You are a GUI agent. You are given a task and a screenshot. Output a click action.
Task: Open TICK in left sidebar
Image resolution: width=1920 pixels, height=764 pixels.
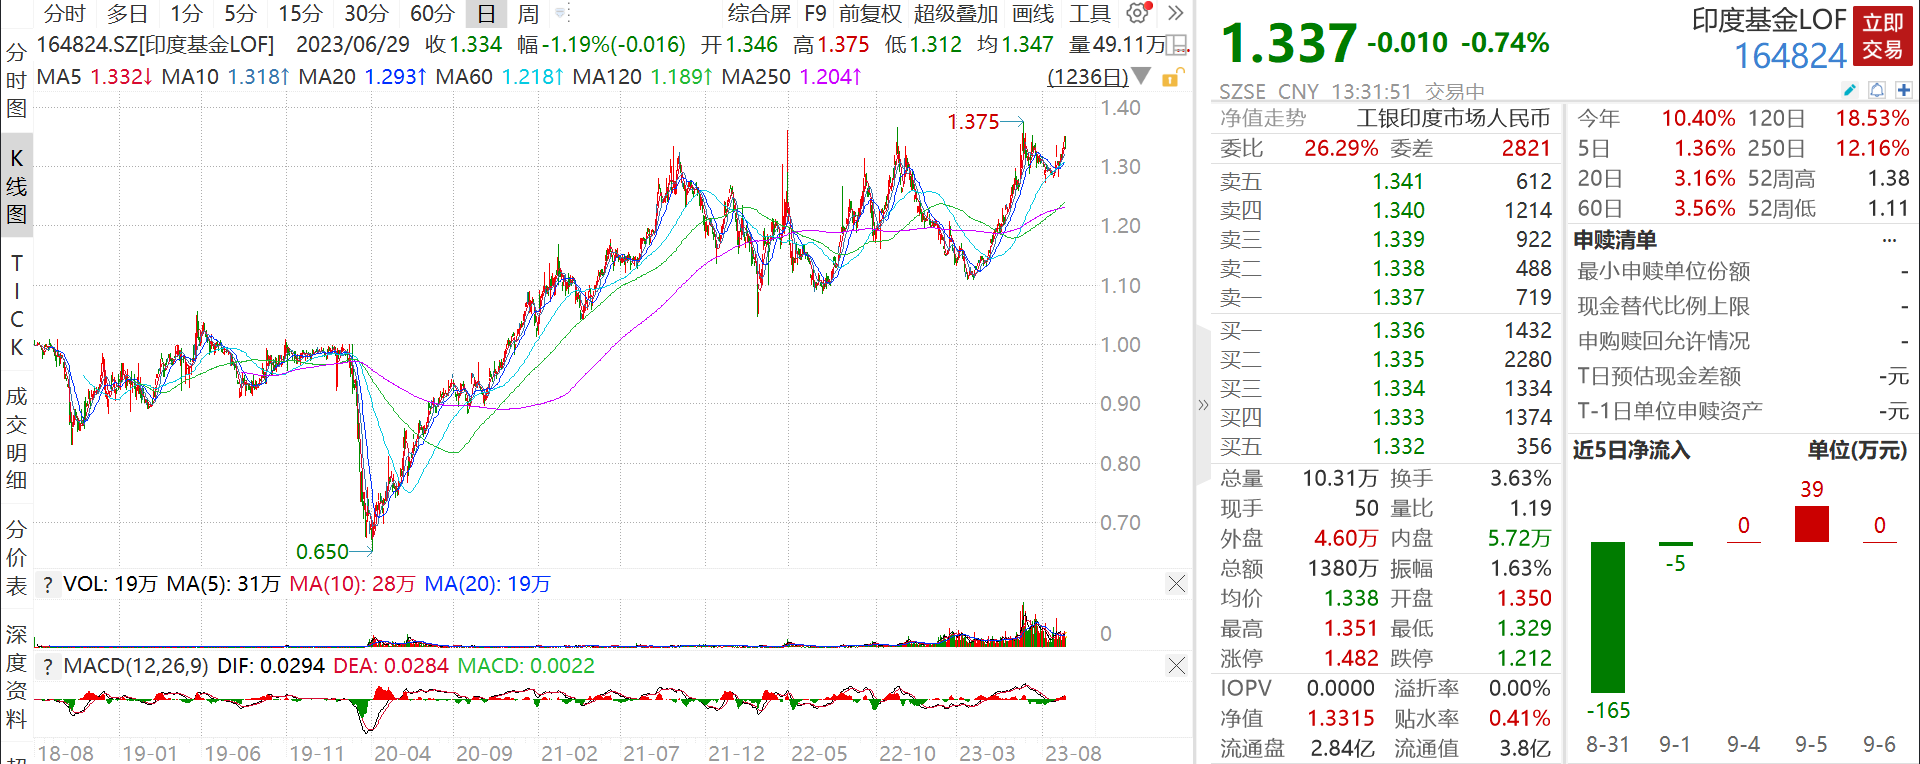tap(16, 305)
